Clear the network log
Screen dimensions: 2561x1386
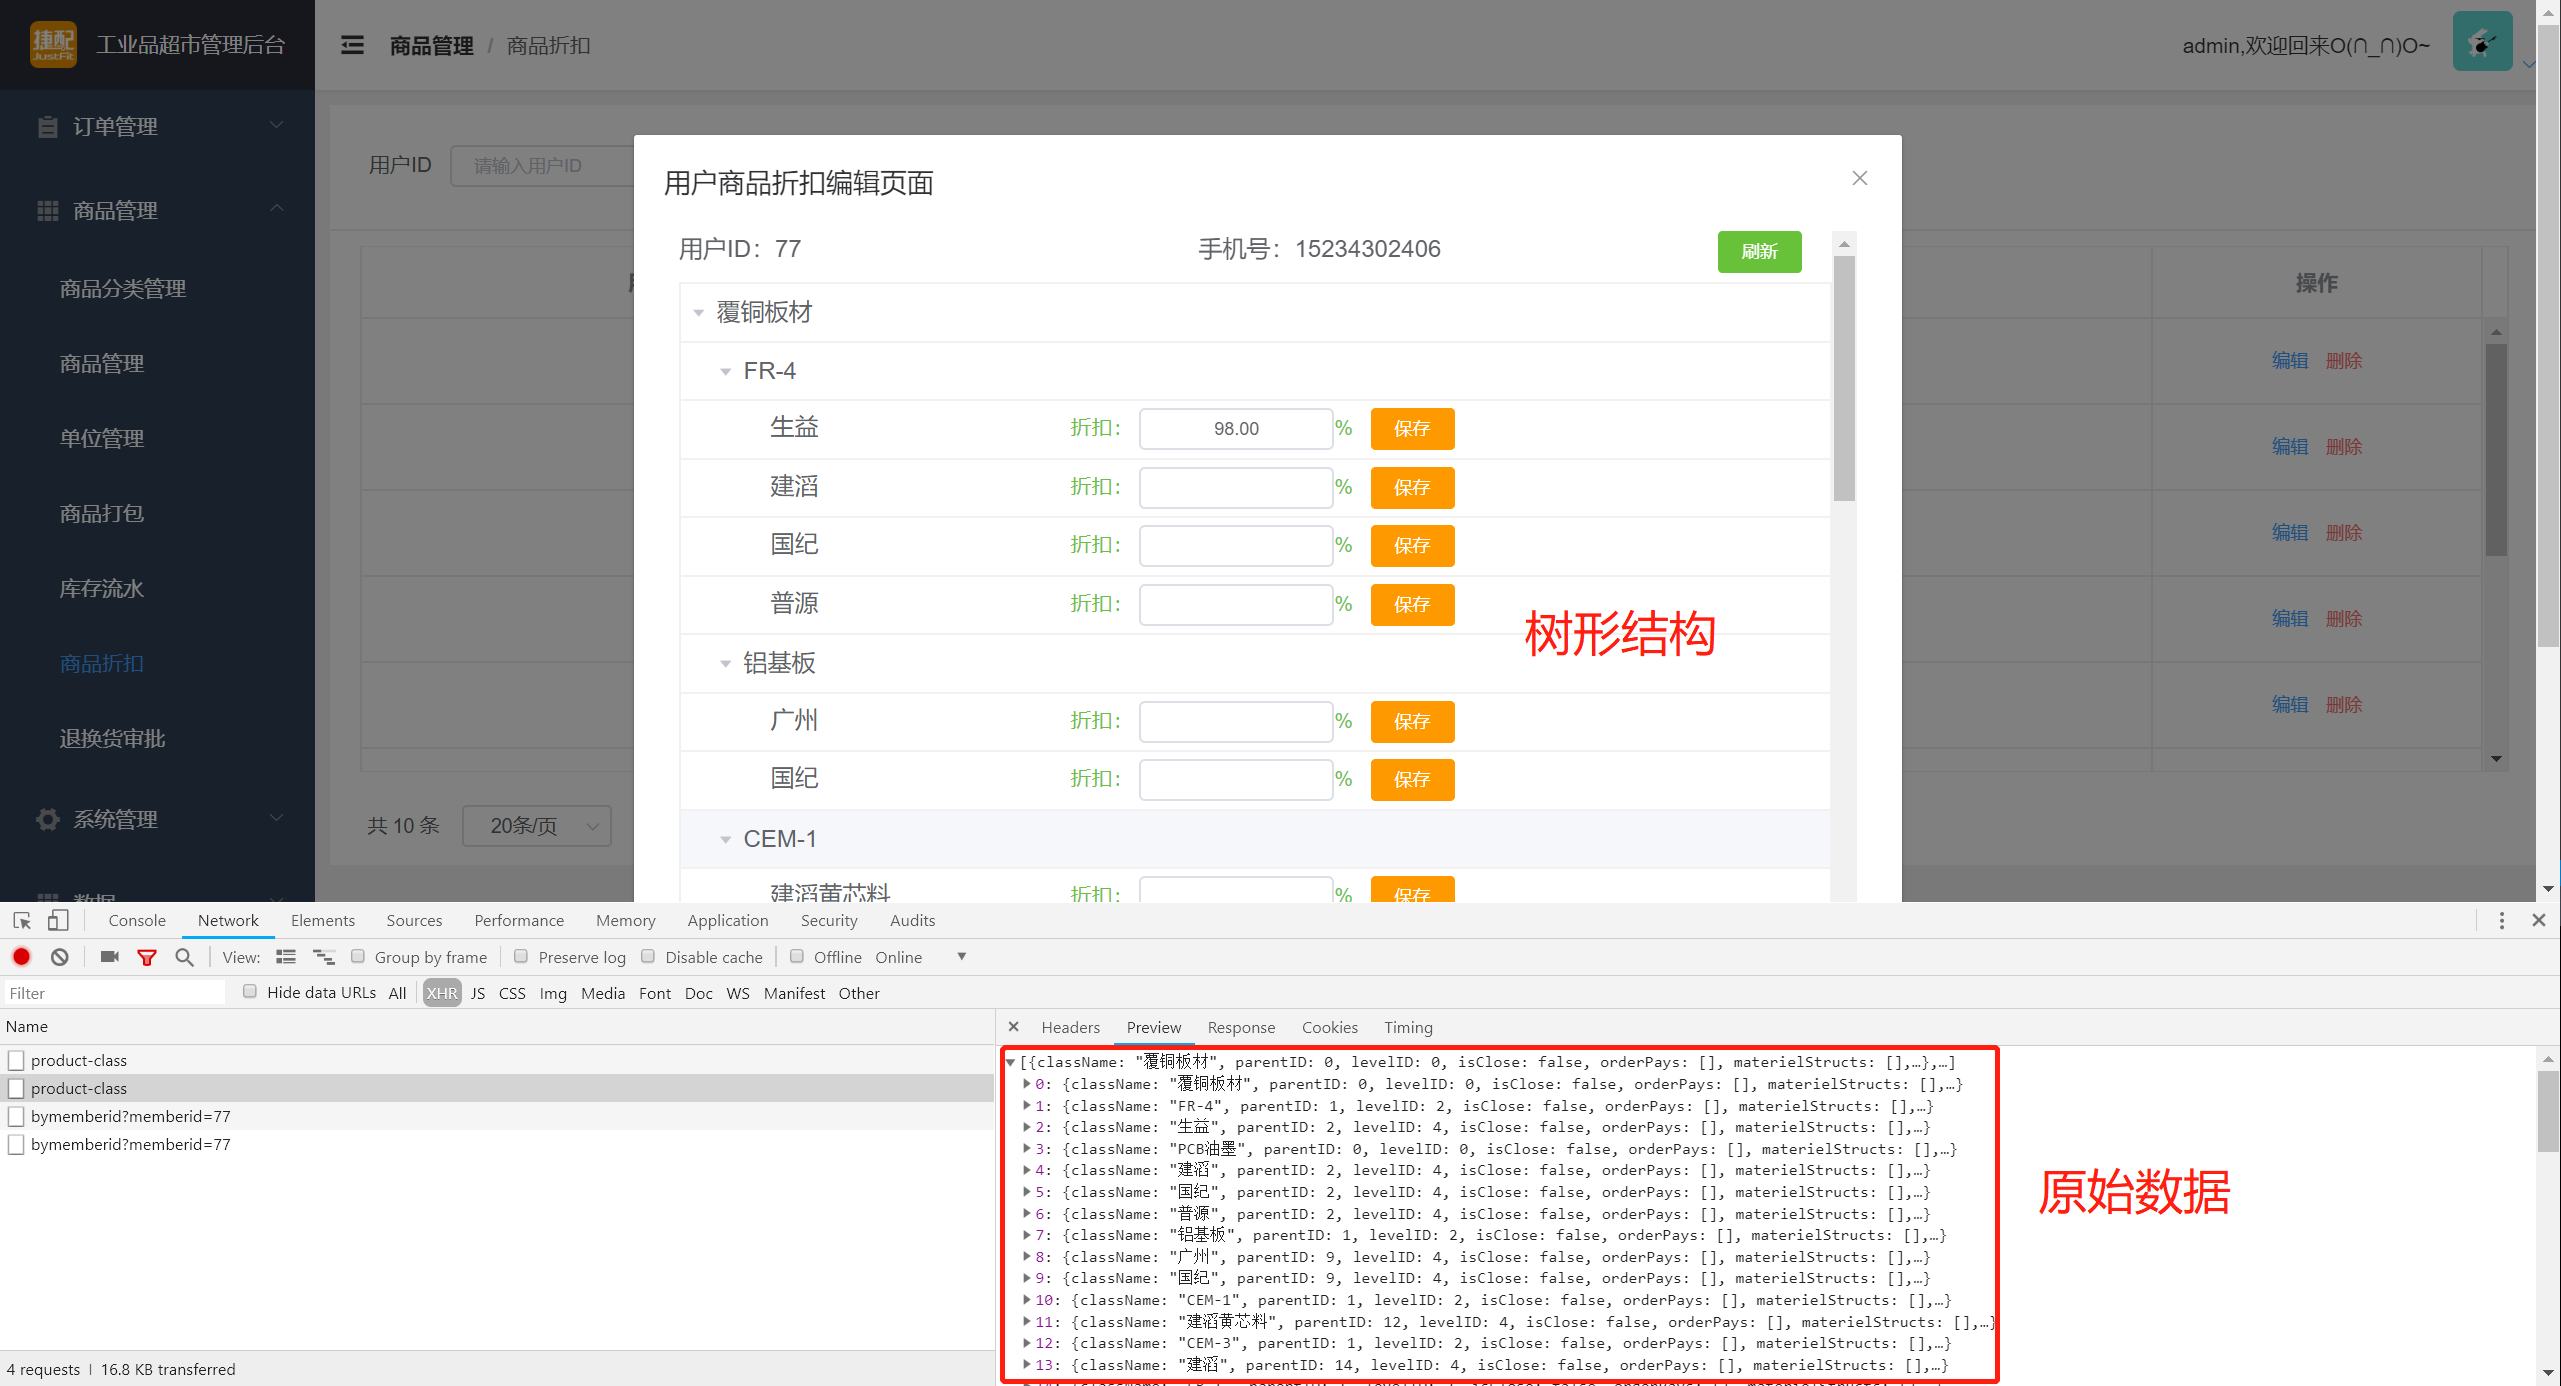[59, 957]
